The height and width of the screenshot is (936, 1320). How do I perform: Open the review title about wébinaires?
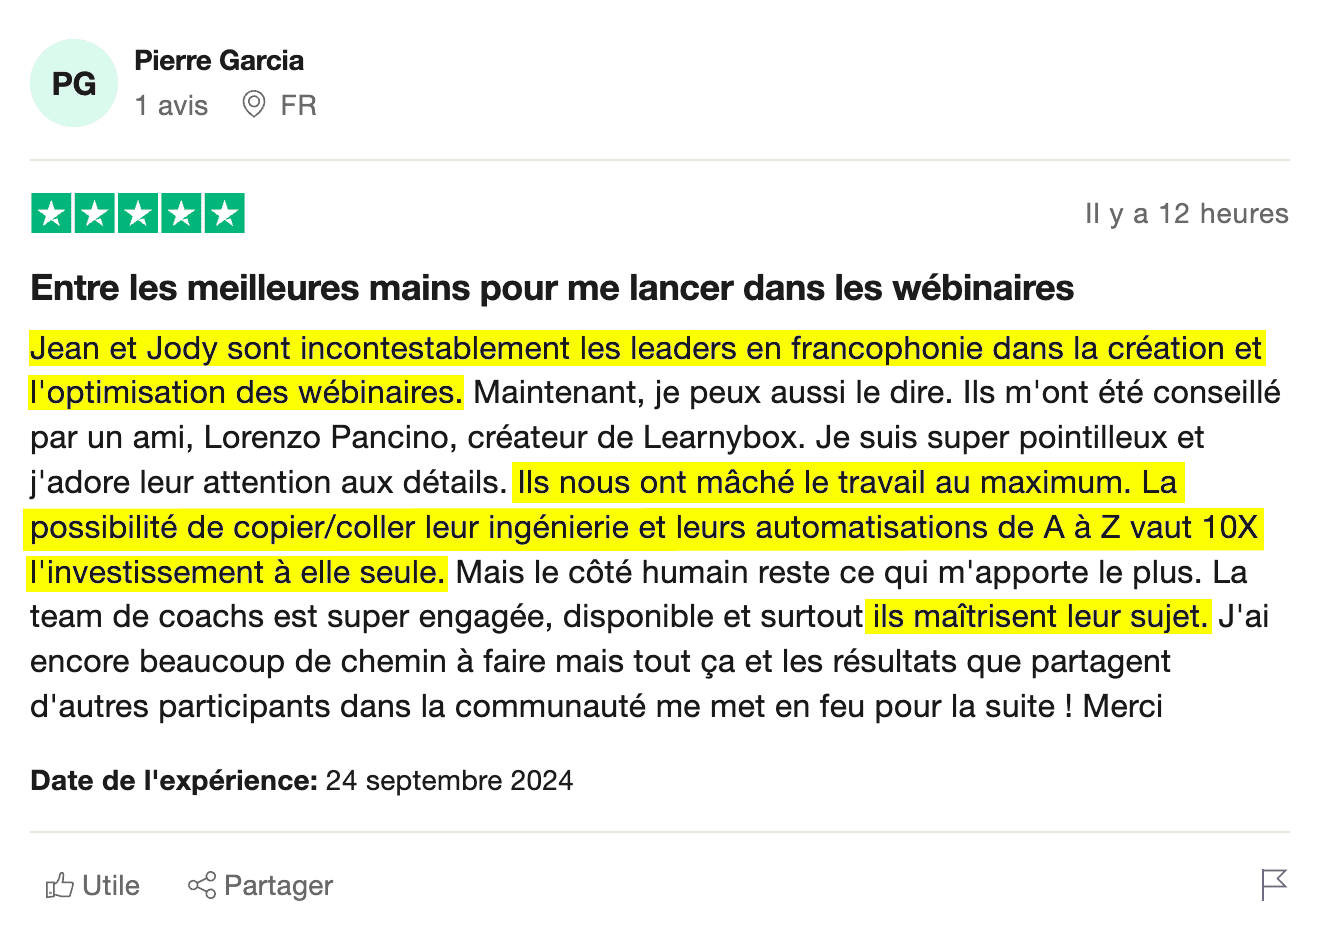552,288
